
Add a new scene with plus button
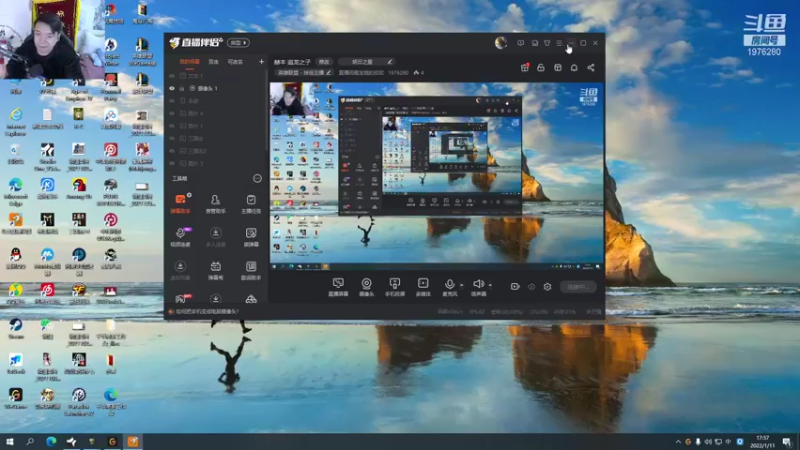click(261, 62)
